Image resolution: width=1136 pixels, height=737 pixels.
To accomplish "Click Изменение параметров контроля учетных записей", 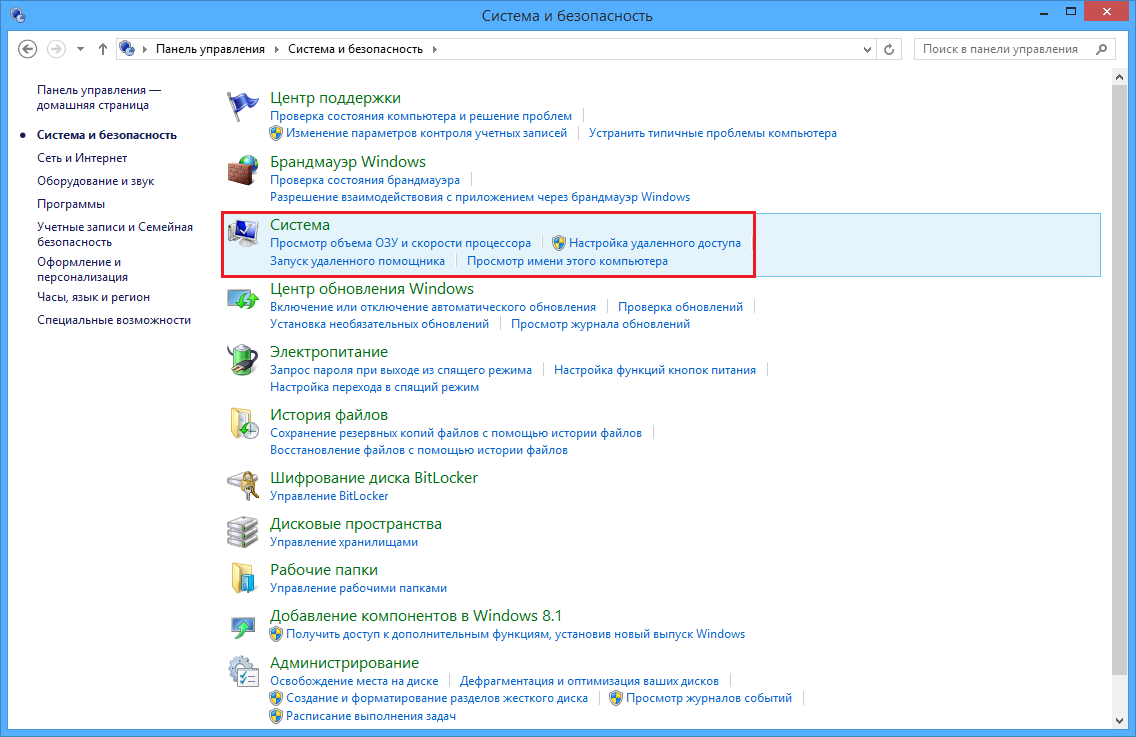I will [x=426, y=133].
